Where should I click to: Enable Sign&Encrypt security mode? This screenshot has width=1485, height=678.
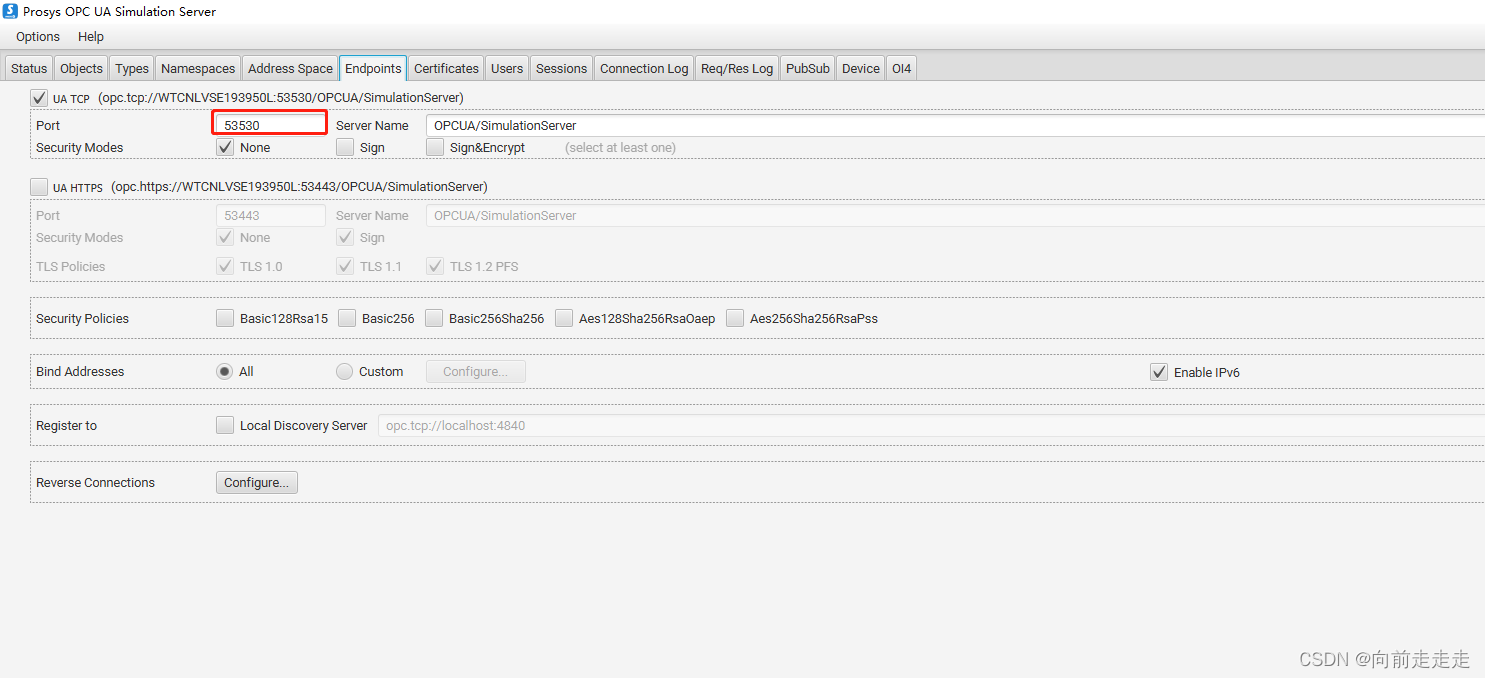[x=435, y=147]
